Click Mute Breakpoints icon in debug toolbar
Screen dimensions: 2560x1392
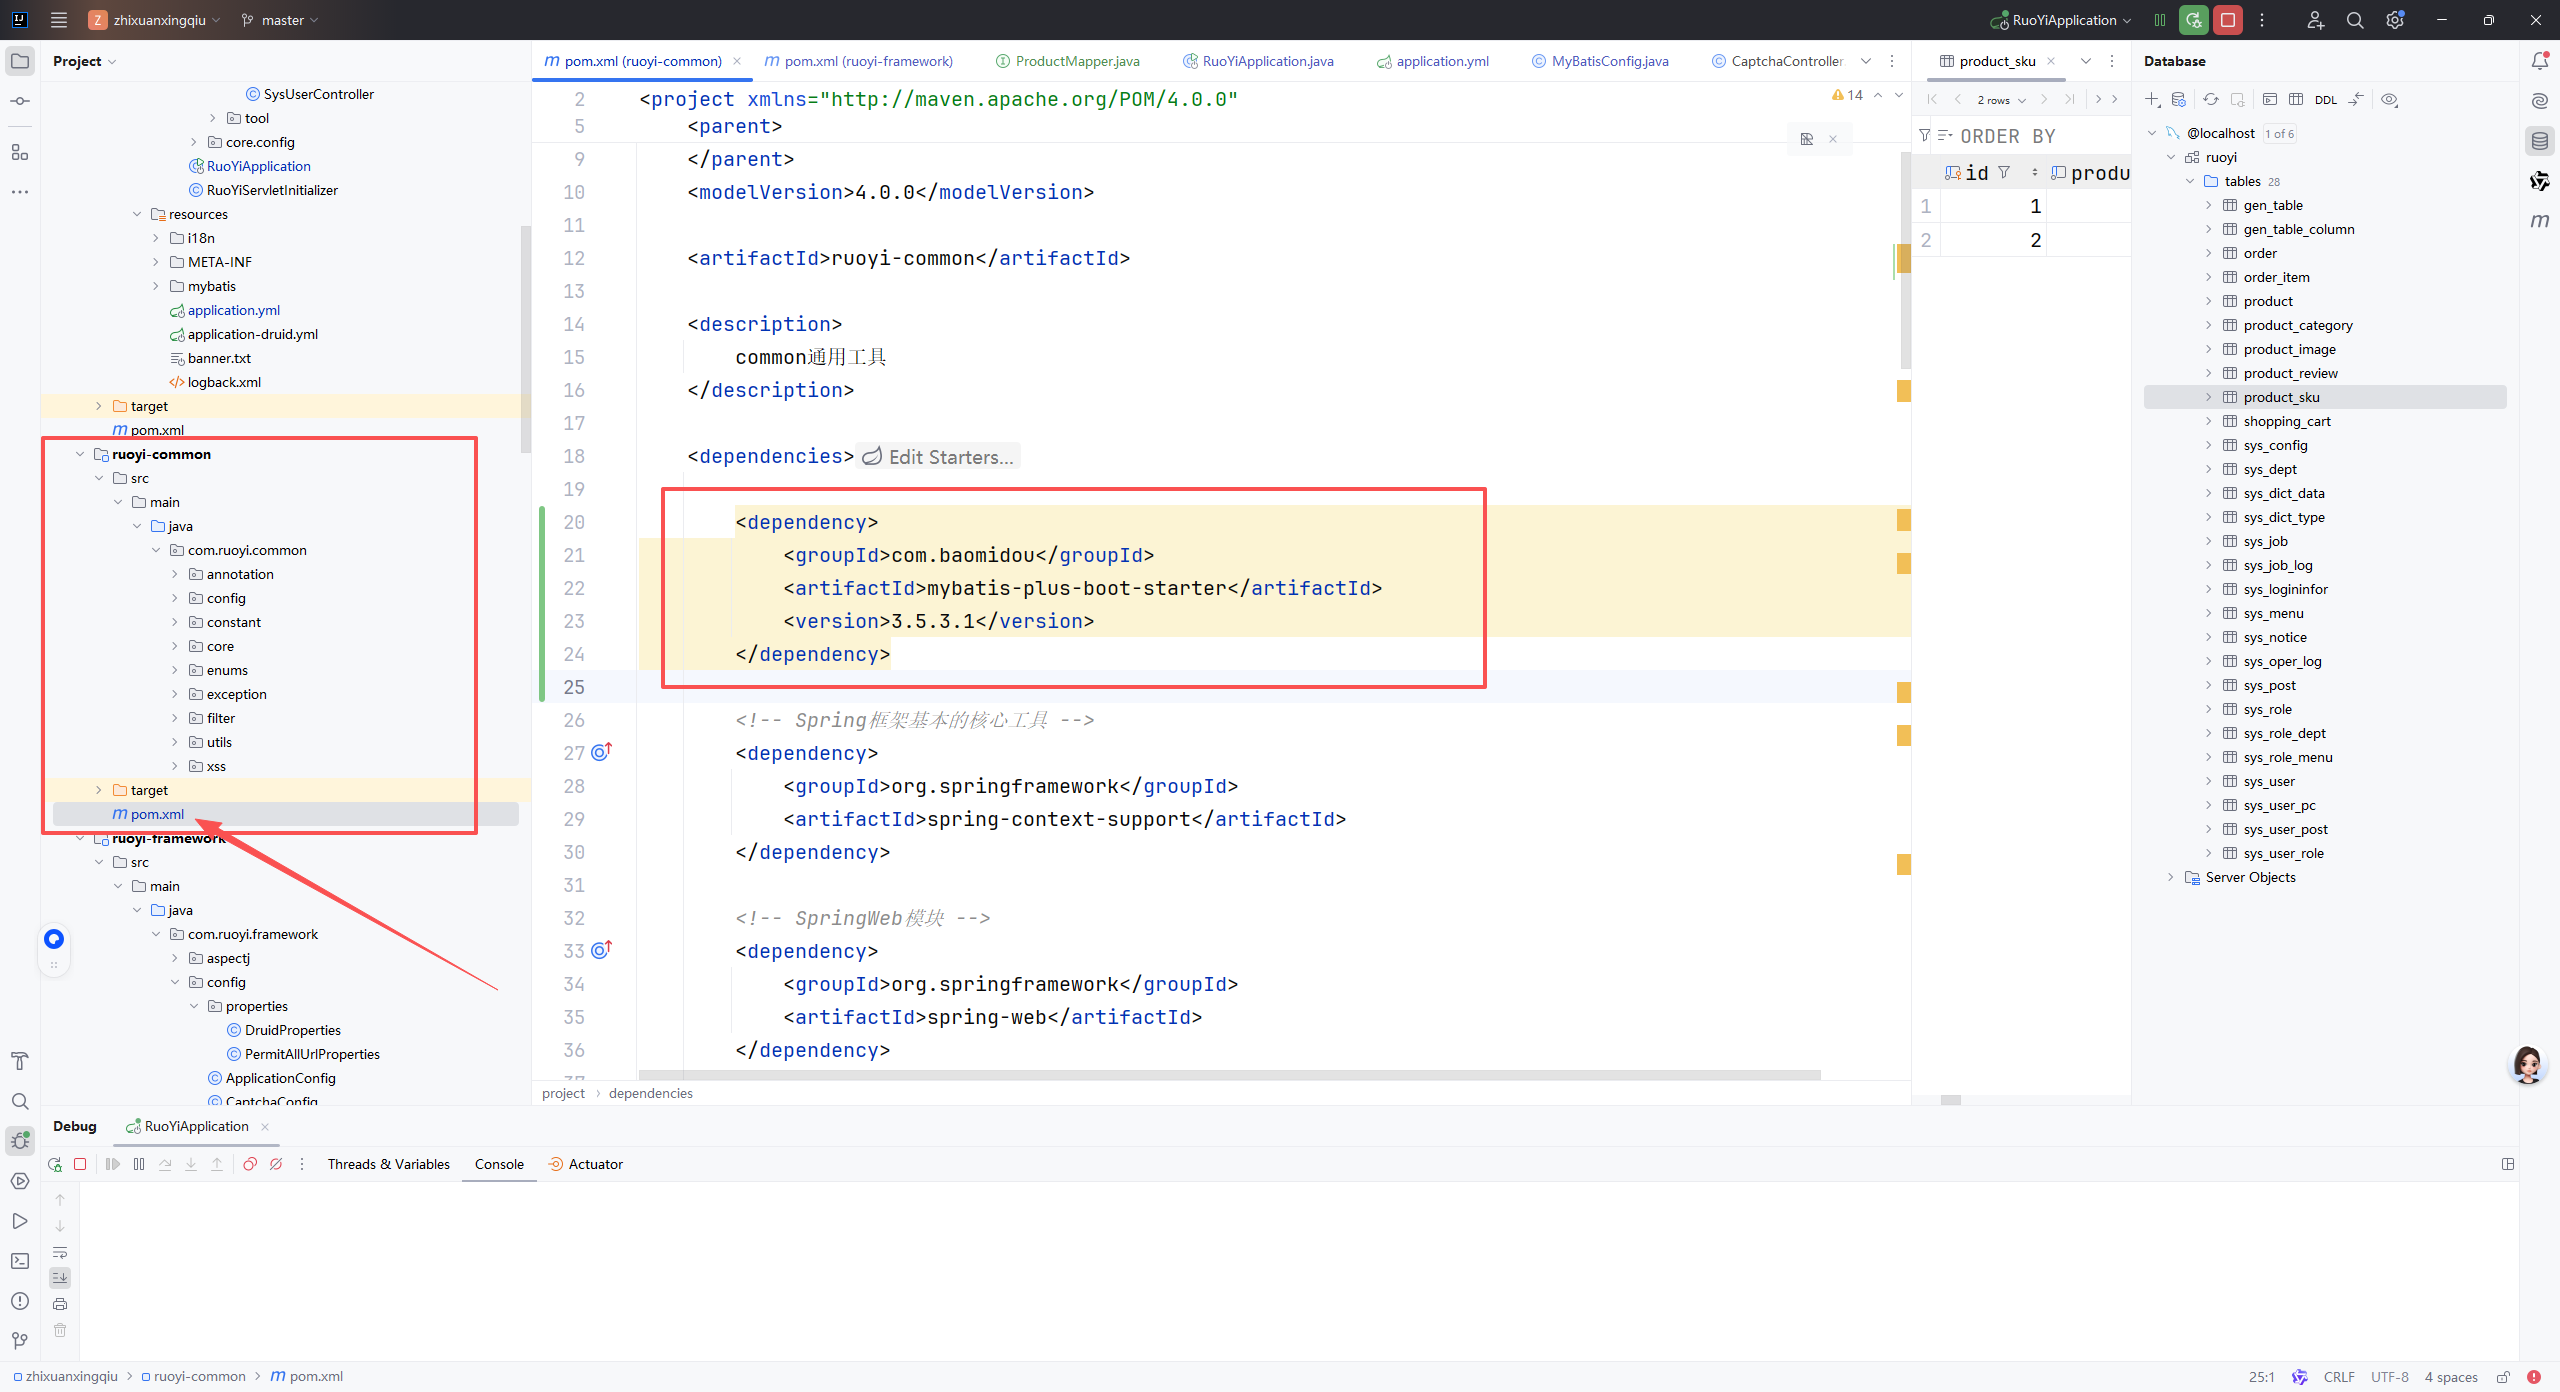pos(276,1164)
